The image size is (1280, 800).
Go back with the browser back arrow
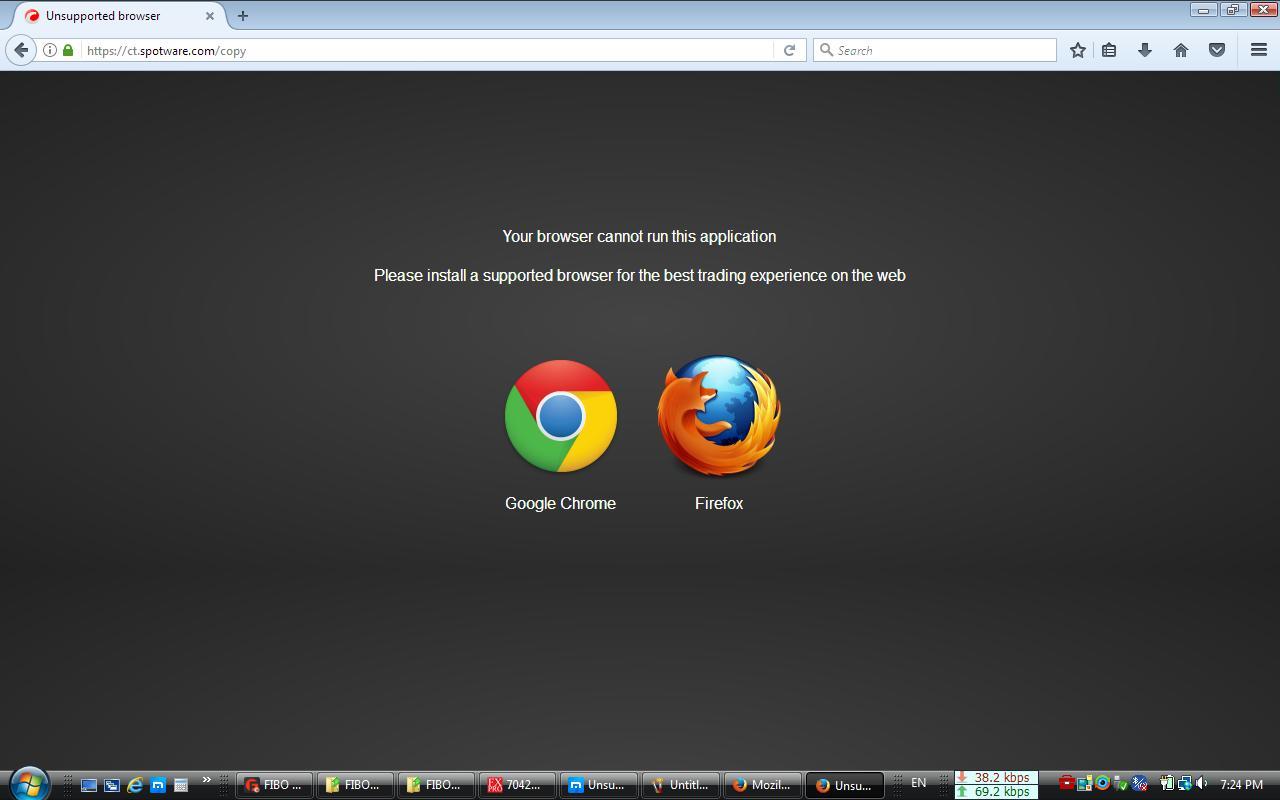coord(21,50)
